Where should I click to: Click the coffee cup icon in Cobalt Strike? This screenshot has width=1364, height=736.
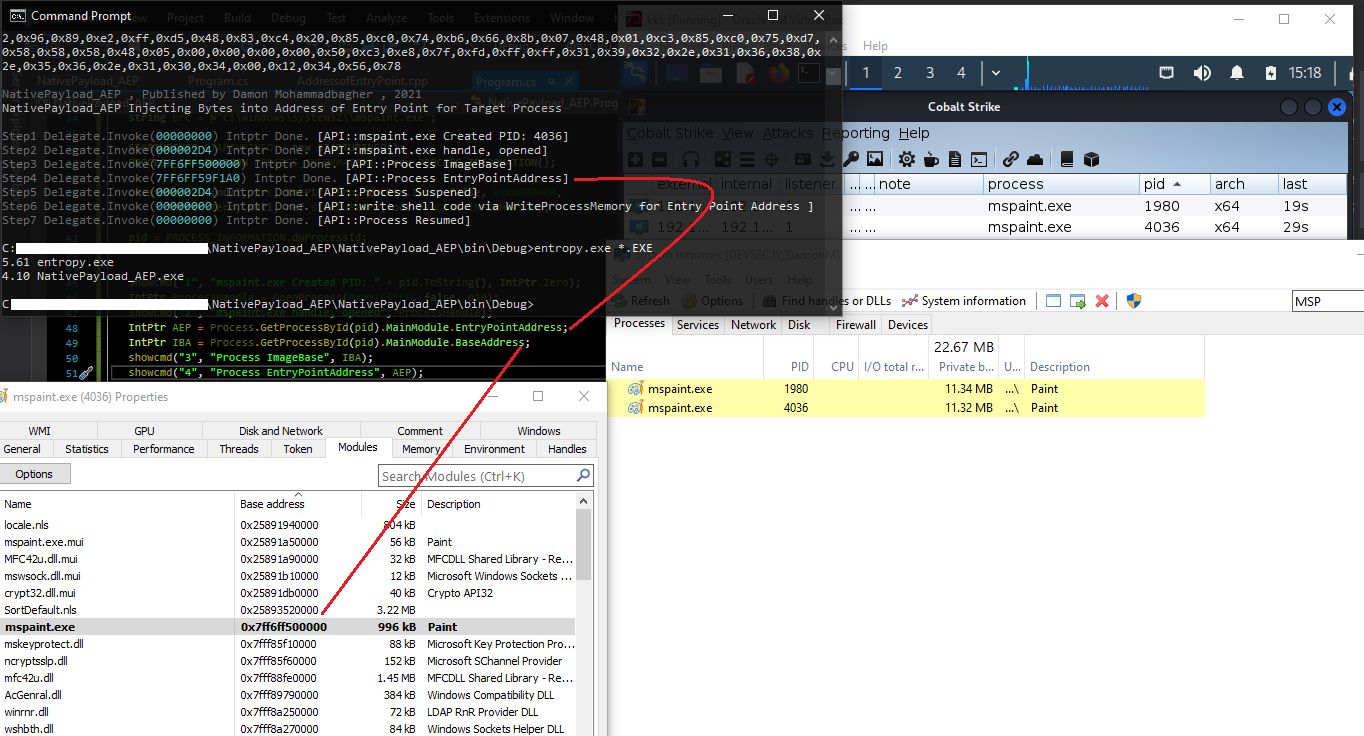coord(931,159)
